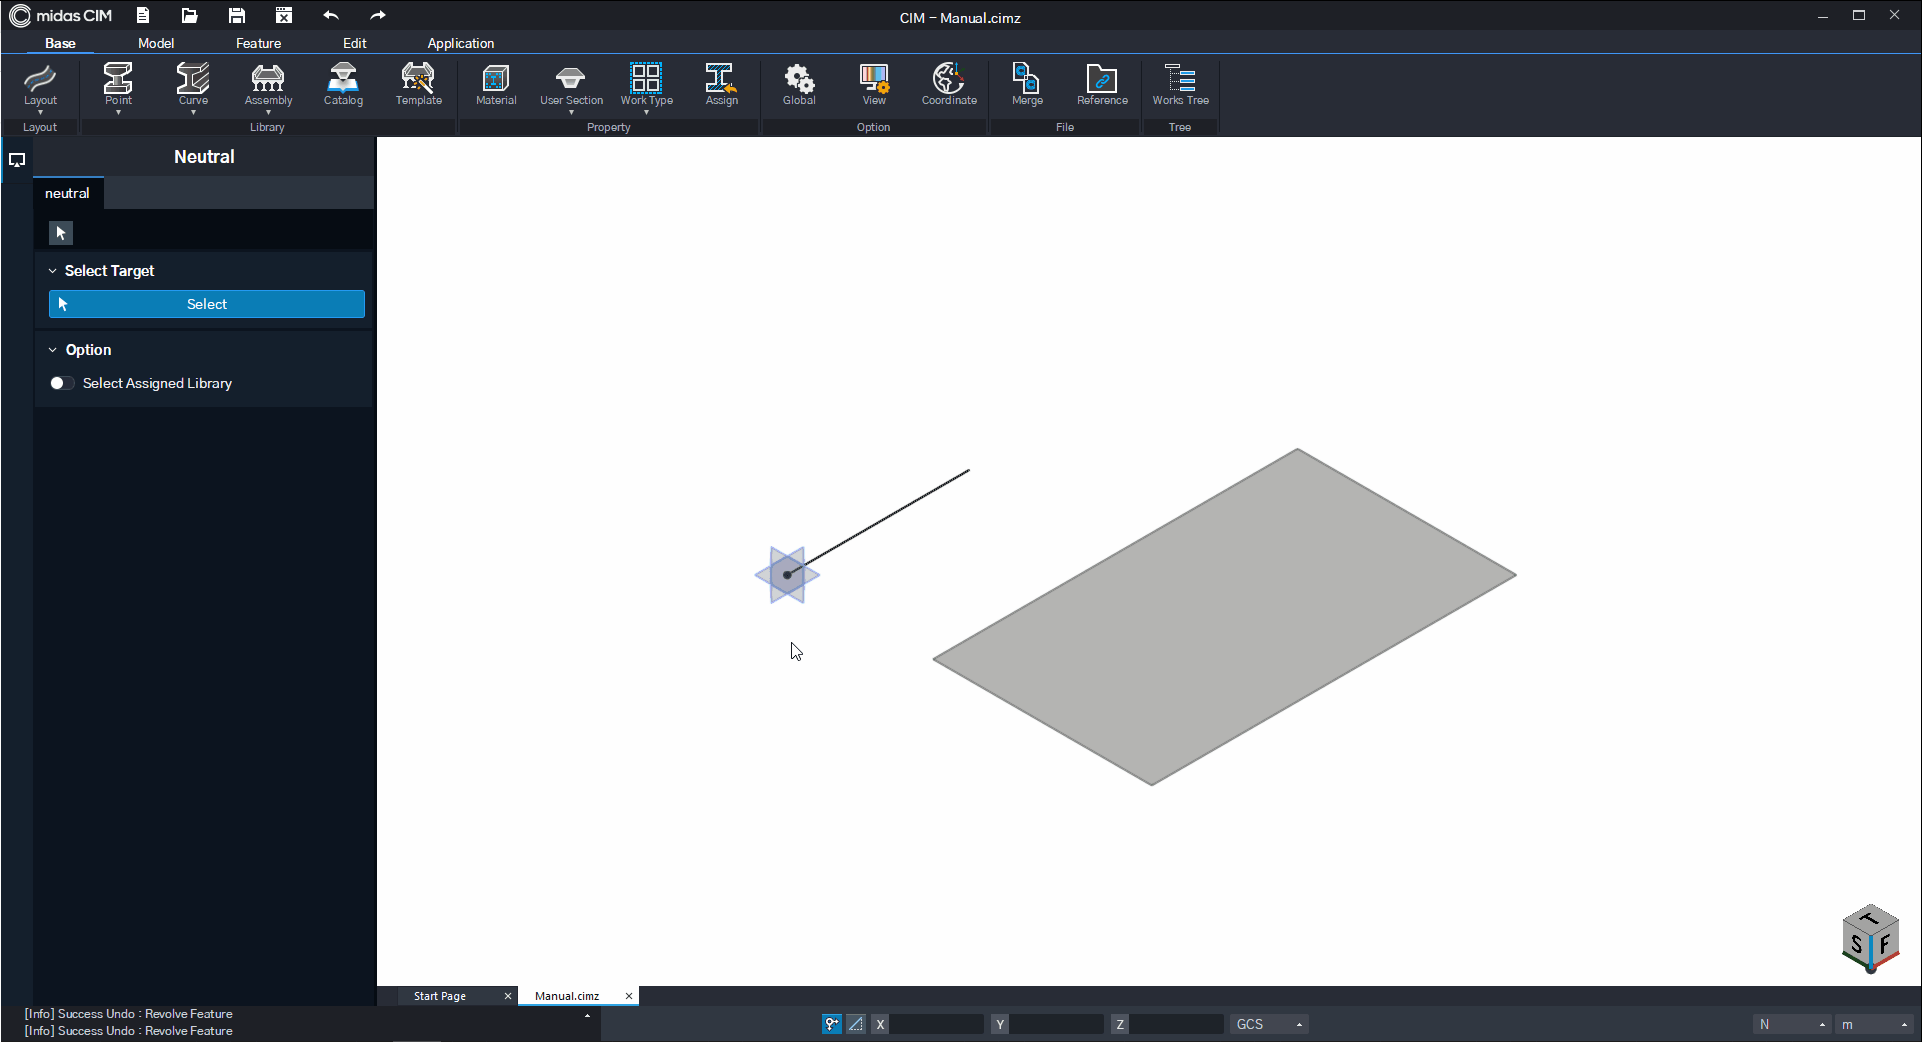Select the Manual.cimz document tab
Image resolution: width=1922 pixels, height=1042 pixels.
[x=567, y=996]
